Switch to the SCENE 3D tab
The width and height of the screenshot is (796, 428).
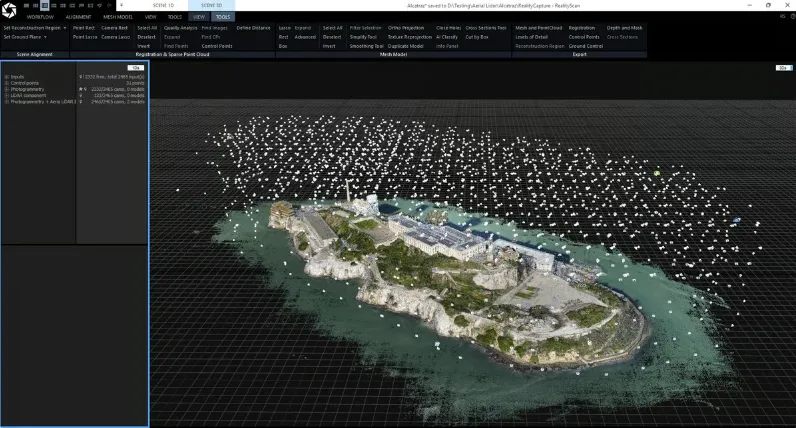click(211, 6)
